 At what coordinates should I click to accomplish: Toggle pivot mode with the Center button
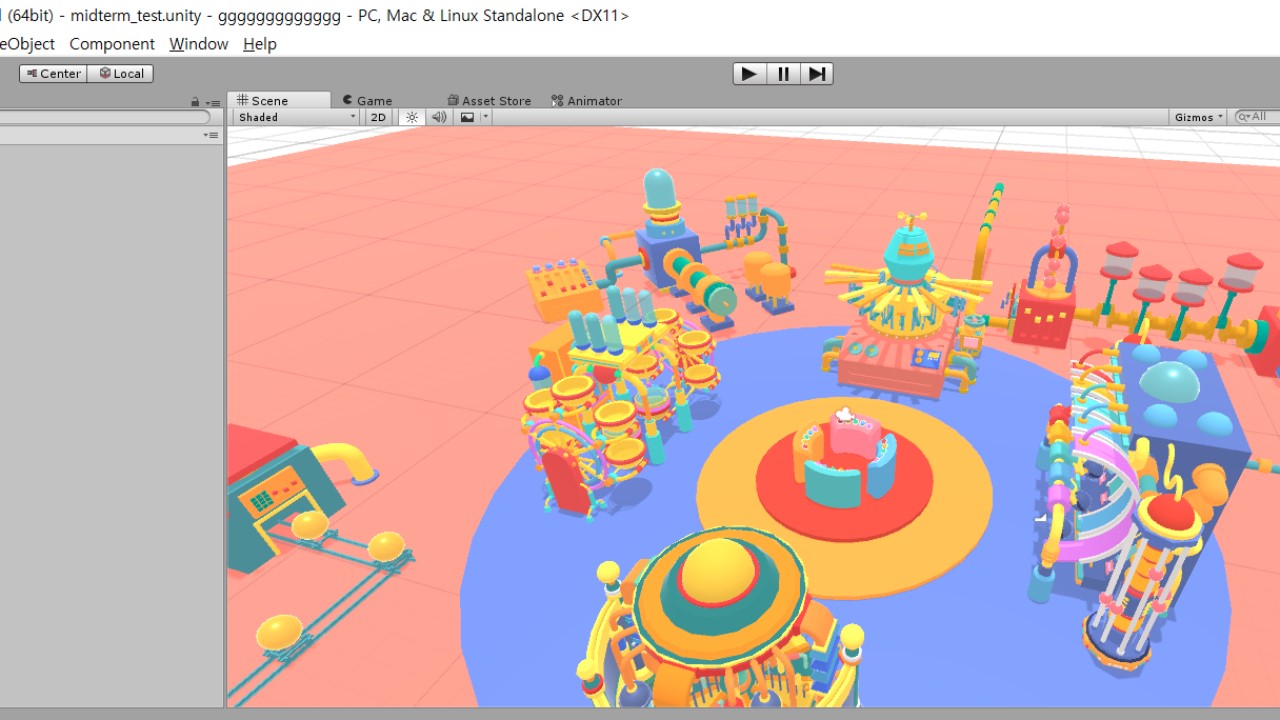click(53, 73)
